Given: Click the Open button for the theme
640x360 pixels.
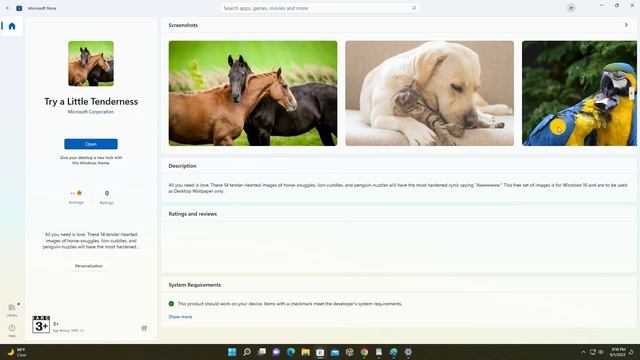Looking at the screenshot, I should (x=91, y=144).
